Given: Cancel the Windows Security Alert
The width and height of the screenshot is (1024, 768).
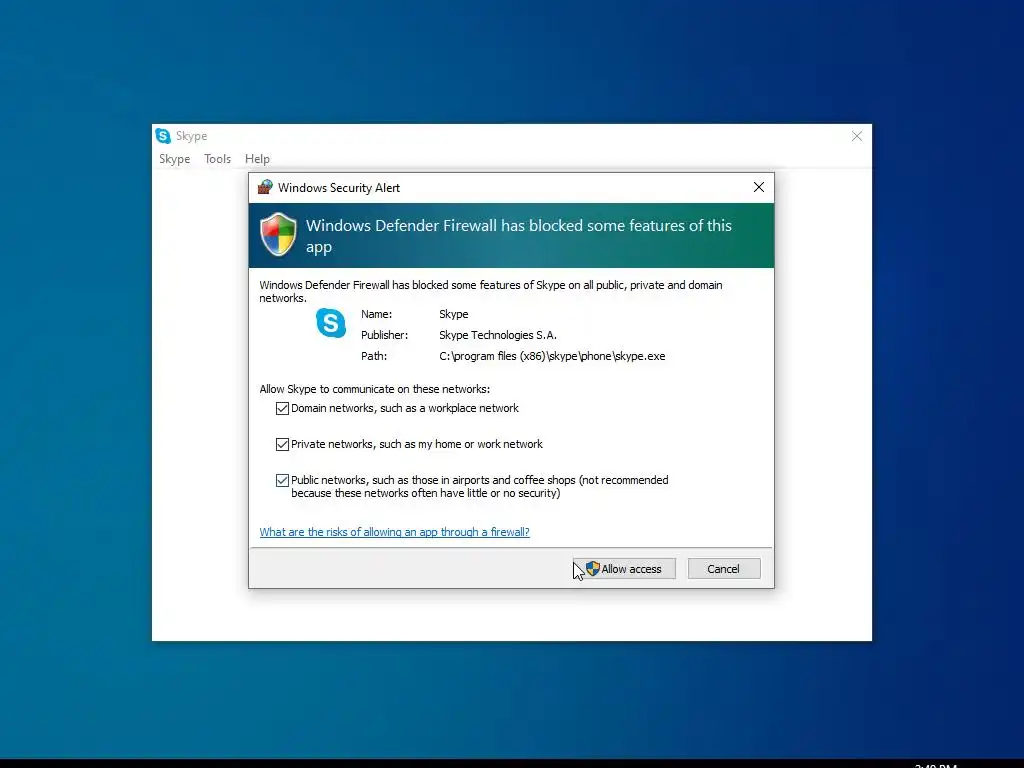Looking at the screenshot, I should [724, 569].
